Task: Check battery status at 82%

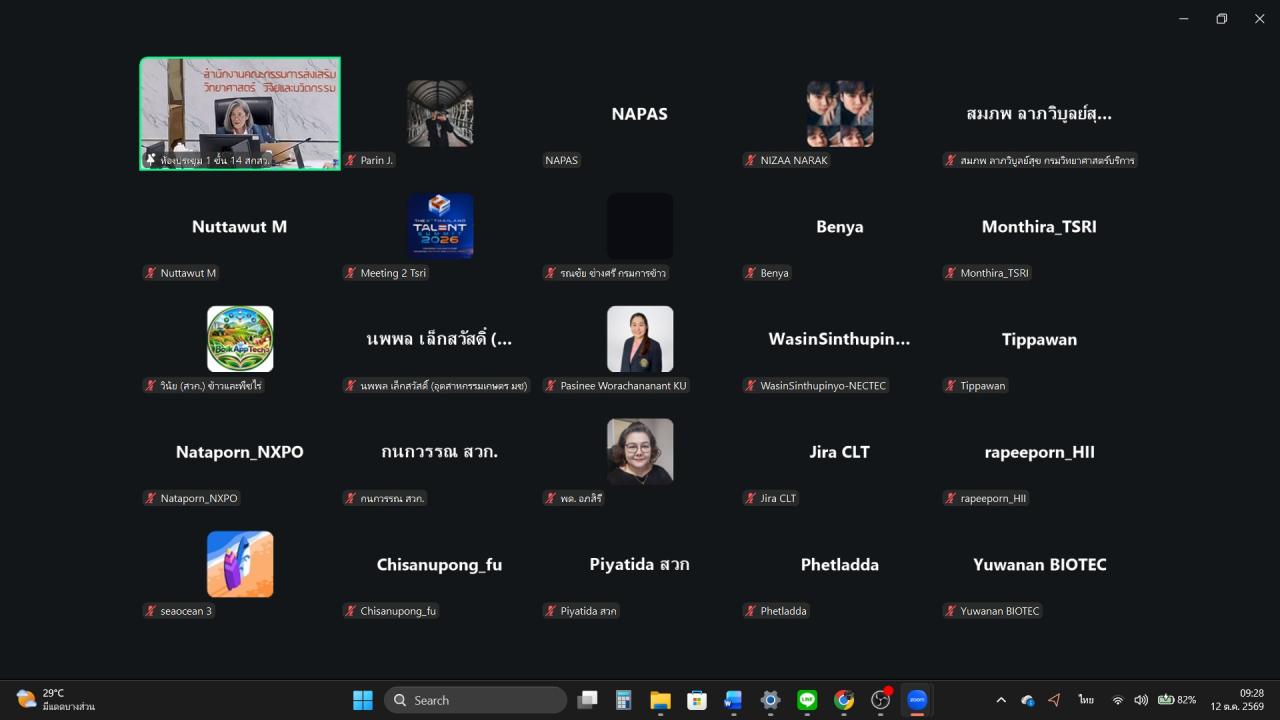Action: 1177,700
